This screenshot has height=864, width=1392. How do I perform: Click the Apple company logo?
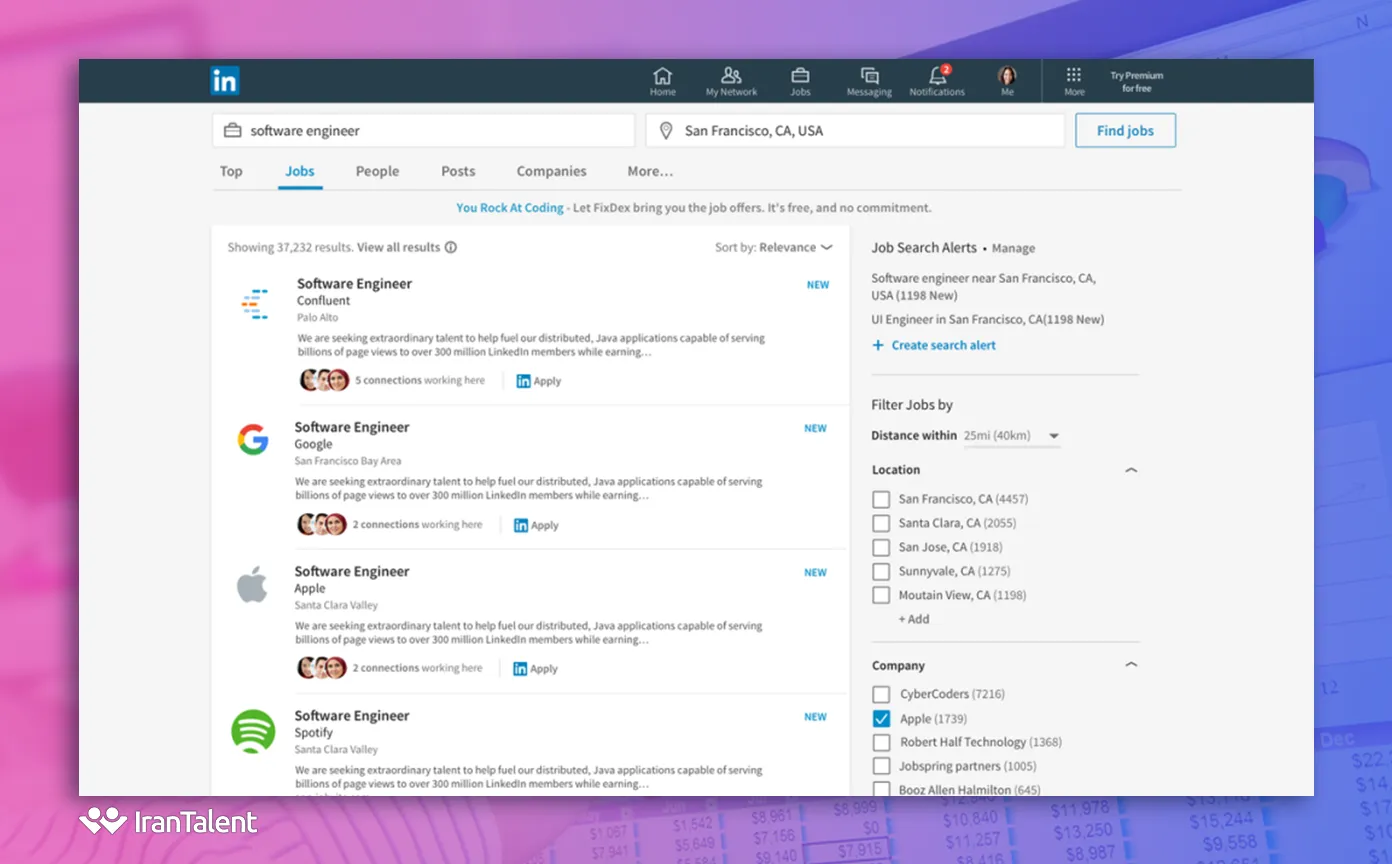click(x=252, y=585)
